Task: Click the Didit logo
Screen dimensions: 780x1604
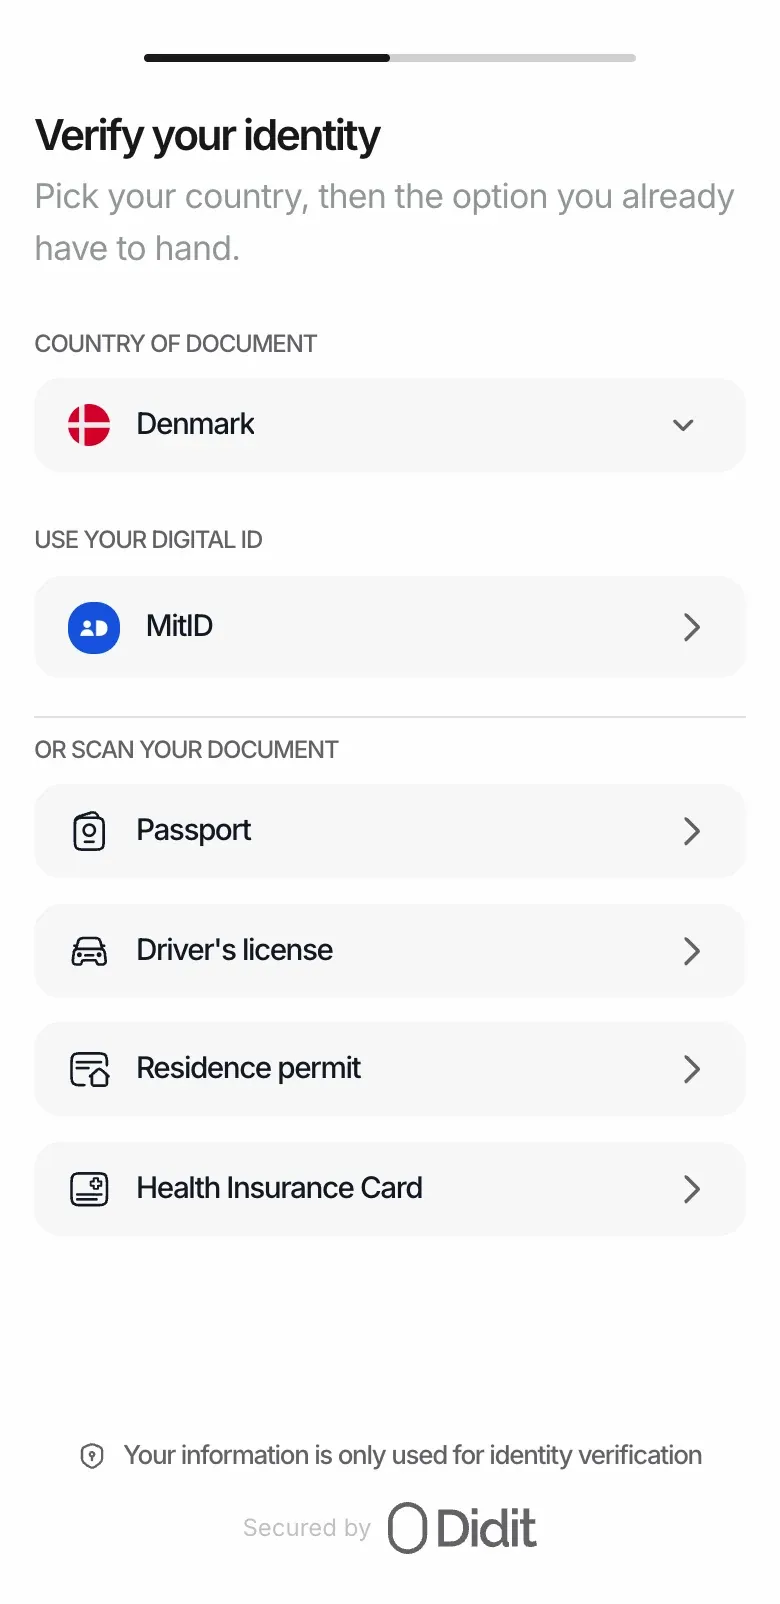Action: [462, 1528]
